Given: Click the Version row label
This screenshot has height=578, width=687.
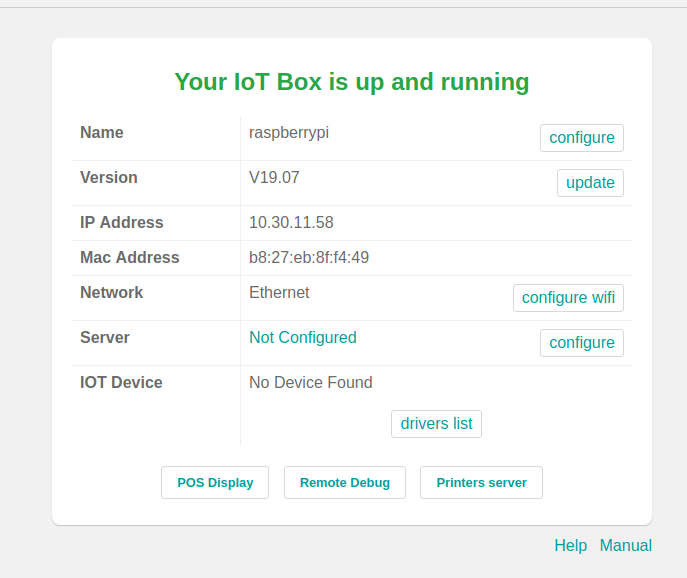Looking at the screenshot, I should 109,177.
